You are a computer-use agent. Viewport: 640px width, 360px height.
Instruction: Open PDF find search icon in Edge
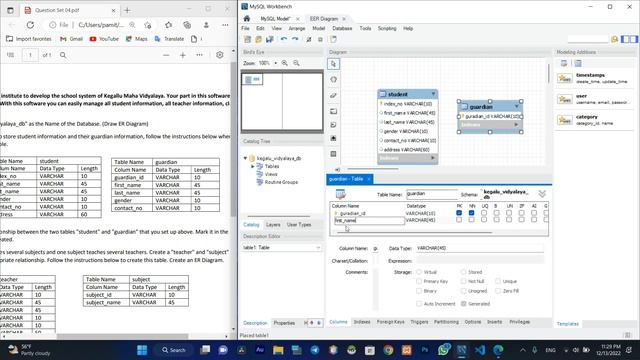coord(63,55)
